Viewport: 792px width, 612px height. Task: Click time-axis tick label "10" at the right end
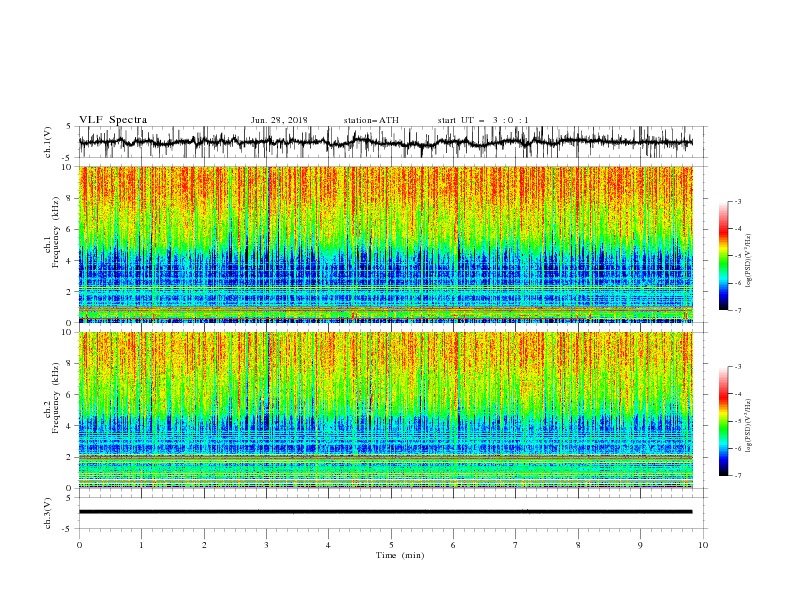point(703,545)
